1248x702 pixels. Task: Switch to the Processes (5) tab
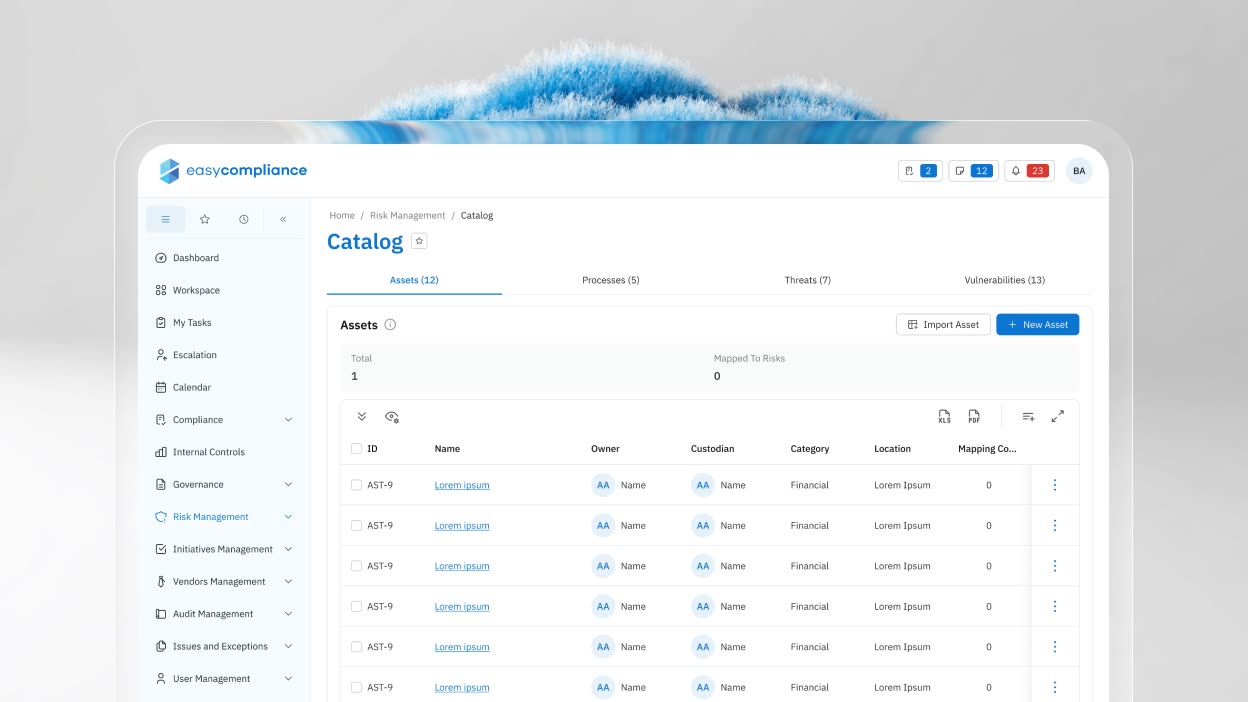pos(610,280)
